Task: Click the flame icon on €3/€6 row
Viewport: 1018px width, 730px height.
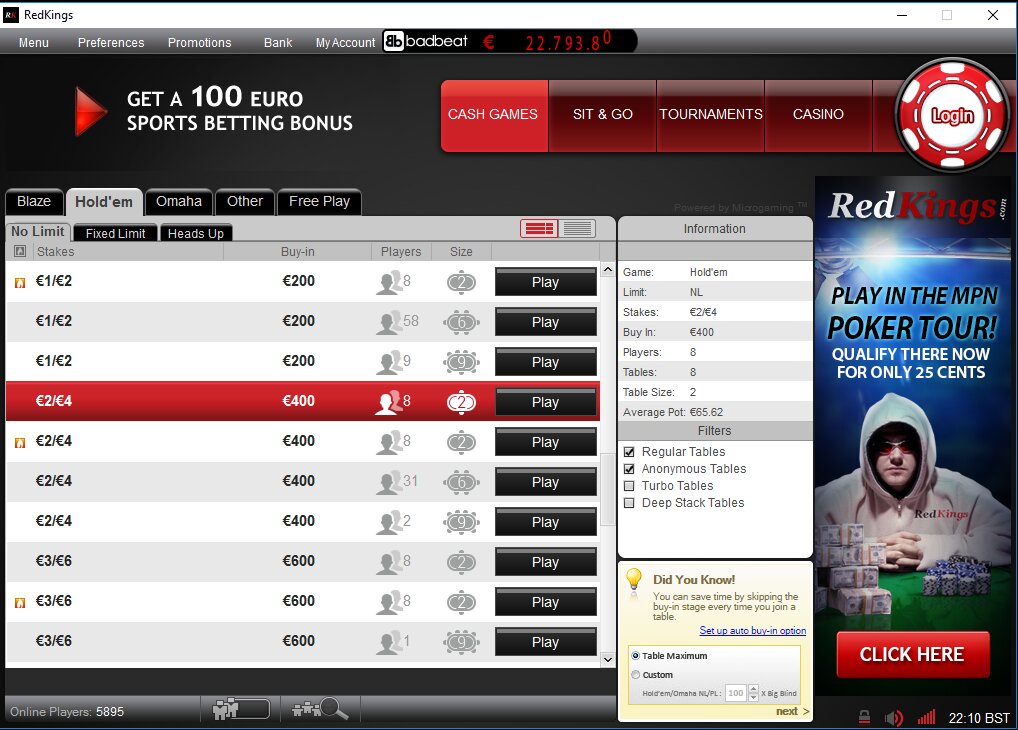Action: click(x=20, y=602)
